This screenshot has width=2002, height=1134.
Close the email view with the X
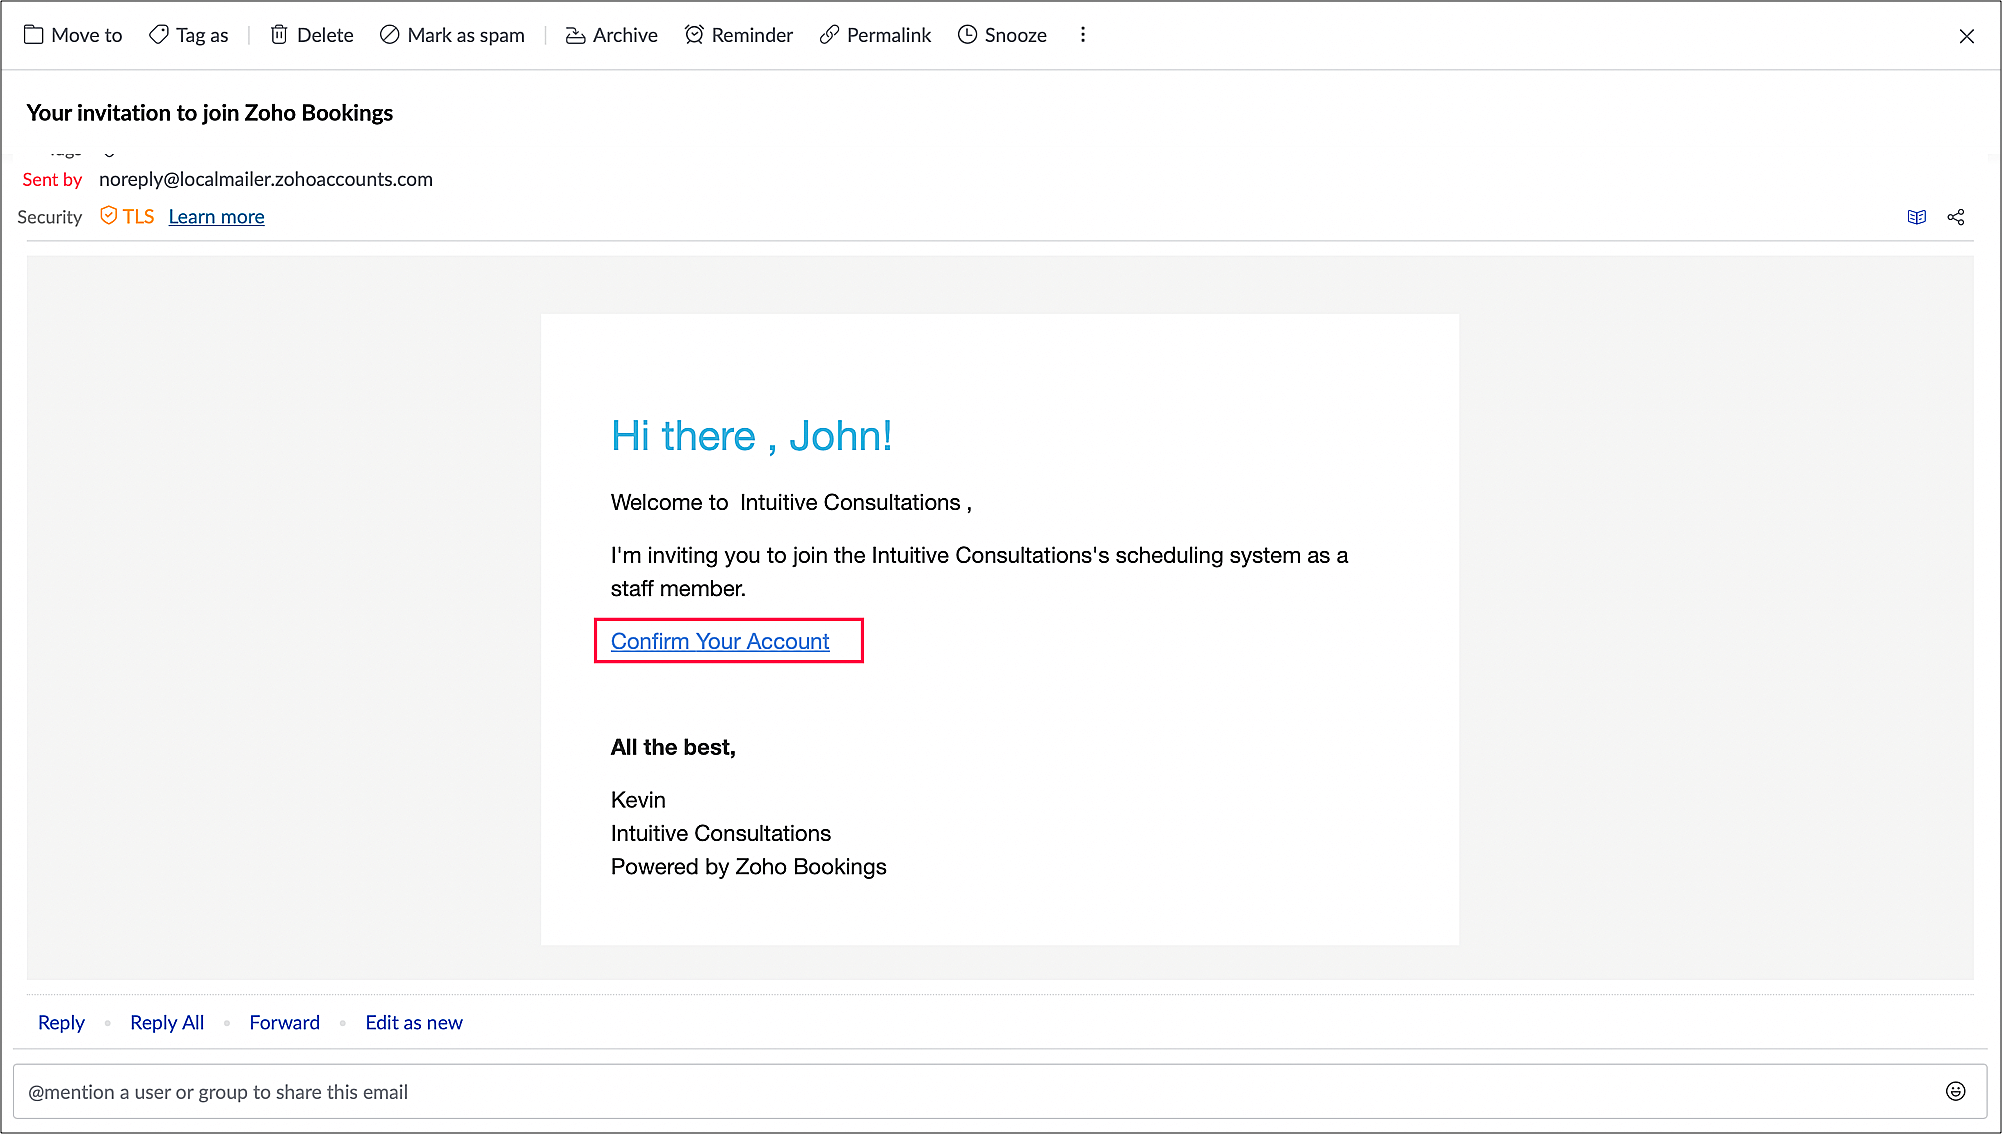(x=1966, y=36)
